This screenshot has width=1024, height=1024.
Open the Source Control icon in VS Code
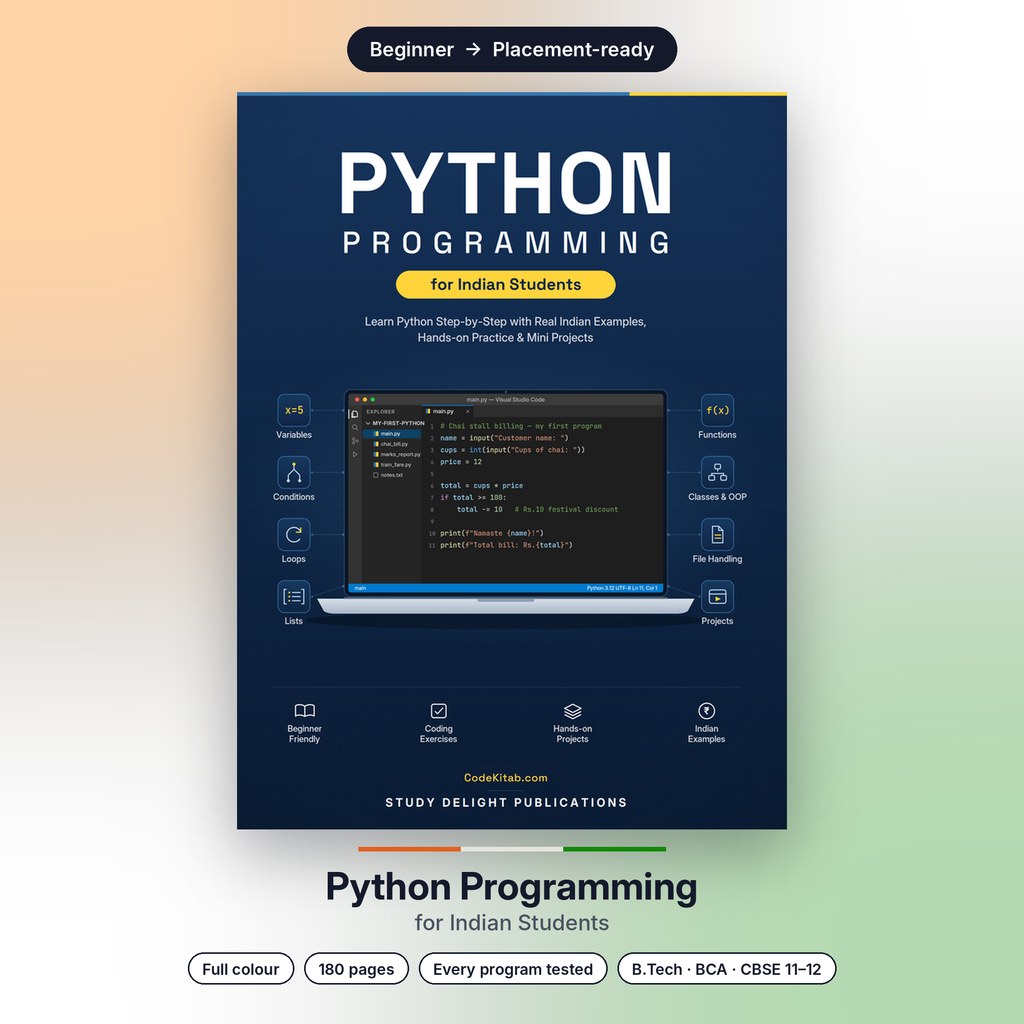click(x=355, y=441)
